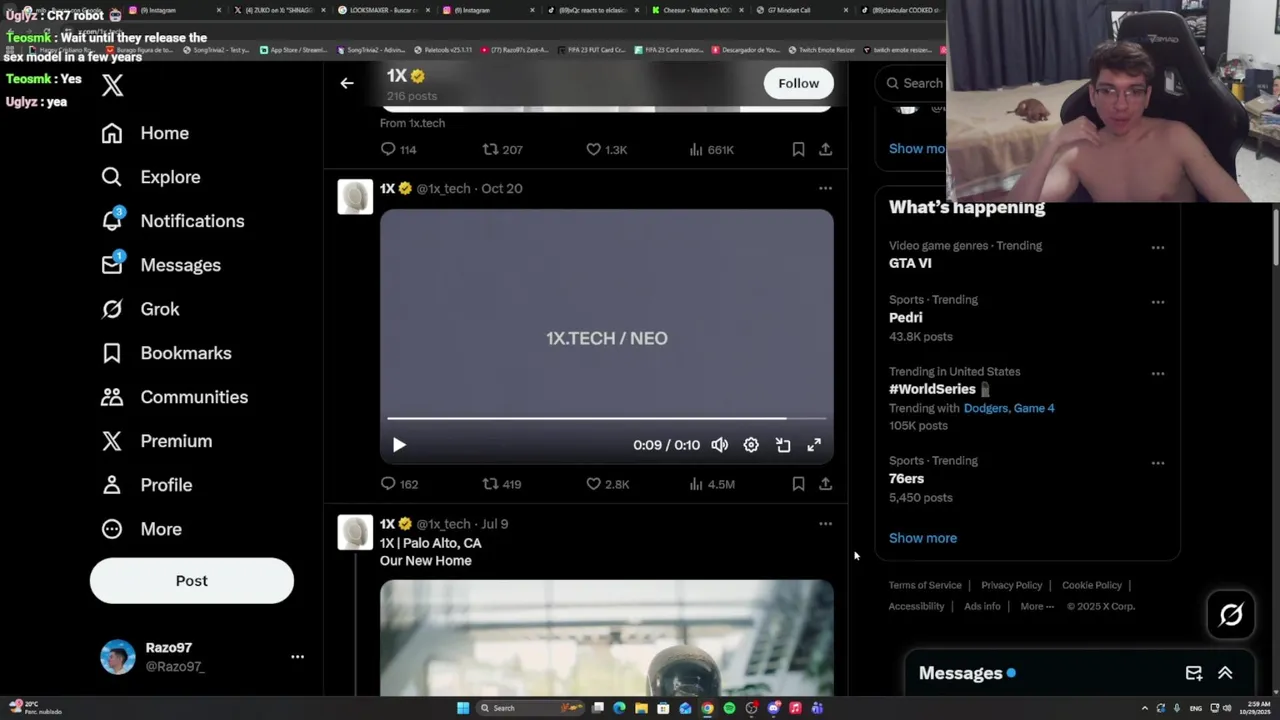1280x720 pixels.
Task: Open the Dodgers related trend link
Action: point(985,408)
